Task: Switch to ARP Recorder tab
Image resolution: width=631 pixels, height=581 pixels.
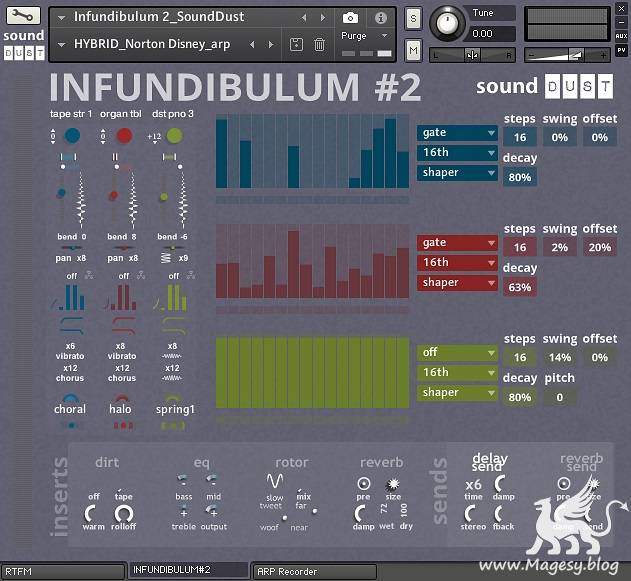Action: 315,571
